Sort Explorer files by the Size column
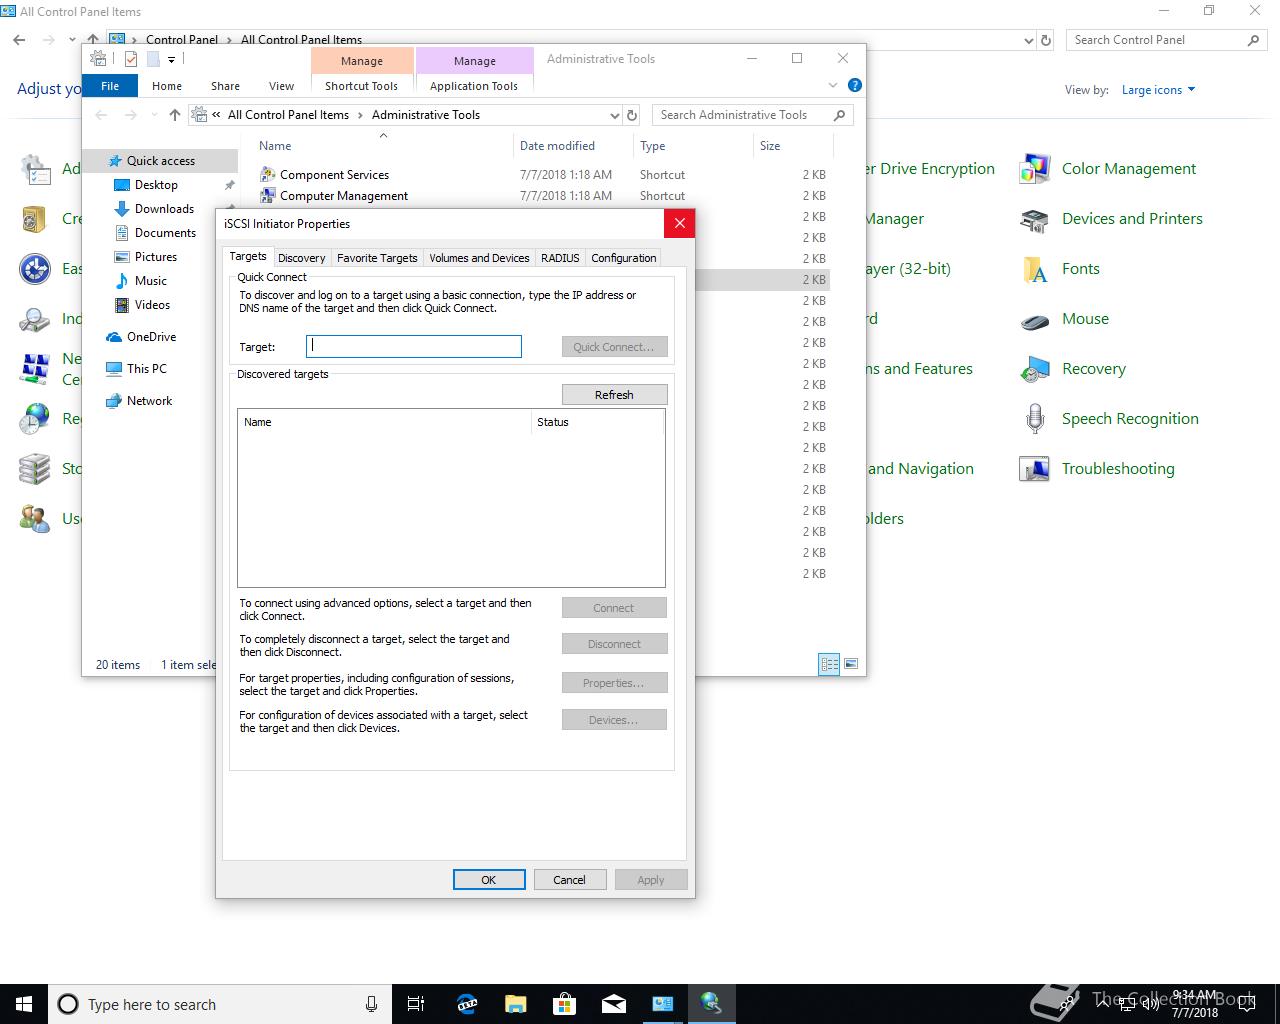 792,146
